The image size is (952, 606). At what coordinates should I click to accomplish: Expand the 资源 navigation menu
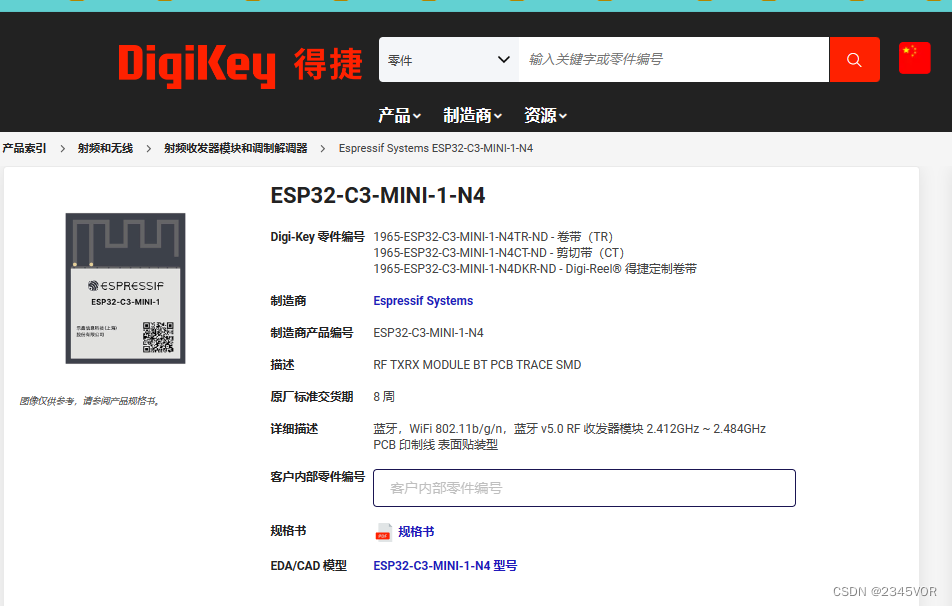tap(545, 115)
